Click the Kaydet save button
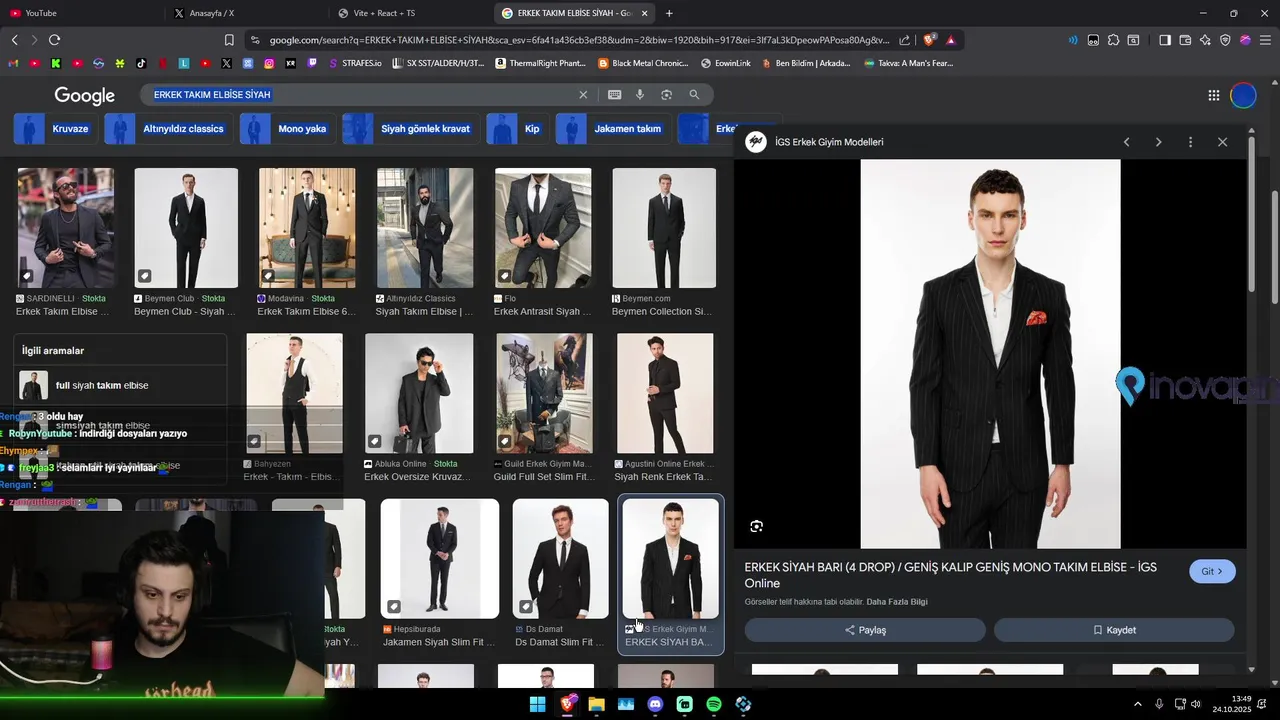Viewport: 1280px width, 720px height. tap(1114, 630)
